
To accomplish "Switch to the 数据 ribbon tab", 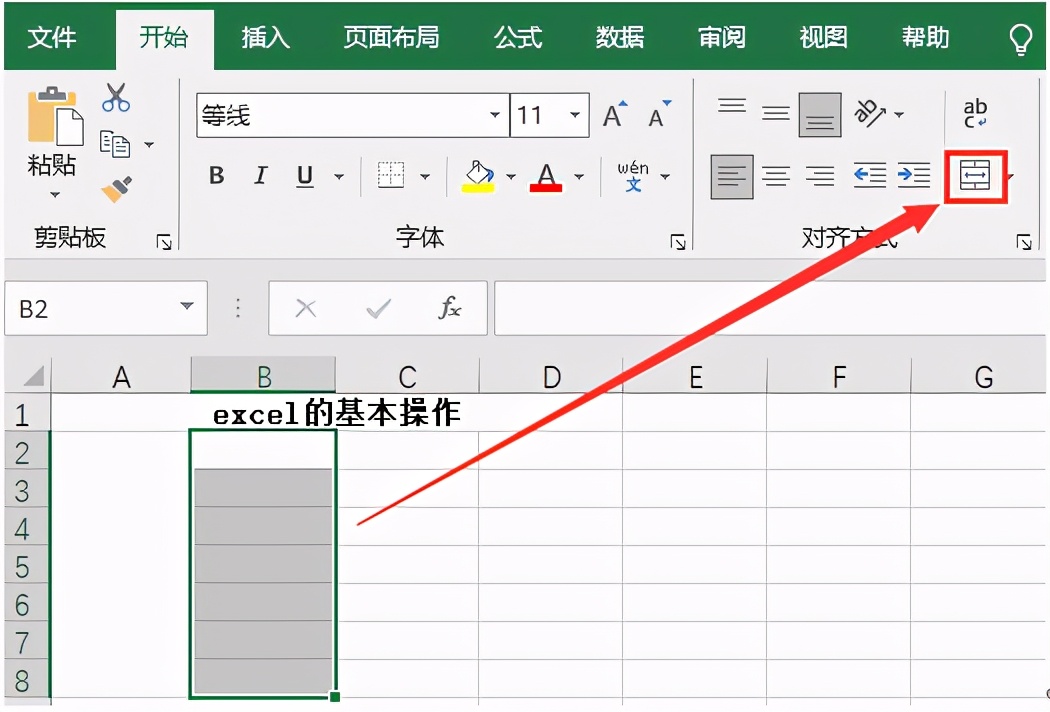I will click(618, 37).
